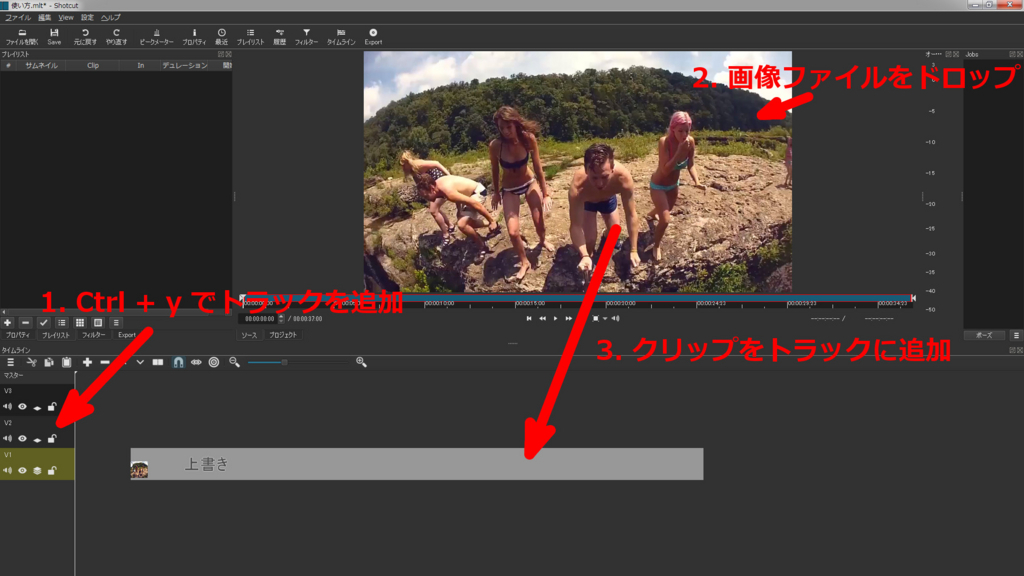
Task: Open the player zoom dropdown arrow
Action: (605, 319)
